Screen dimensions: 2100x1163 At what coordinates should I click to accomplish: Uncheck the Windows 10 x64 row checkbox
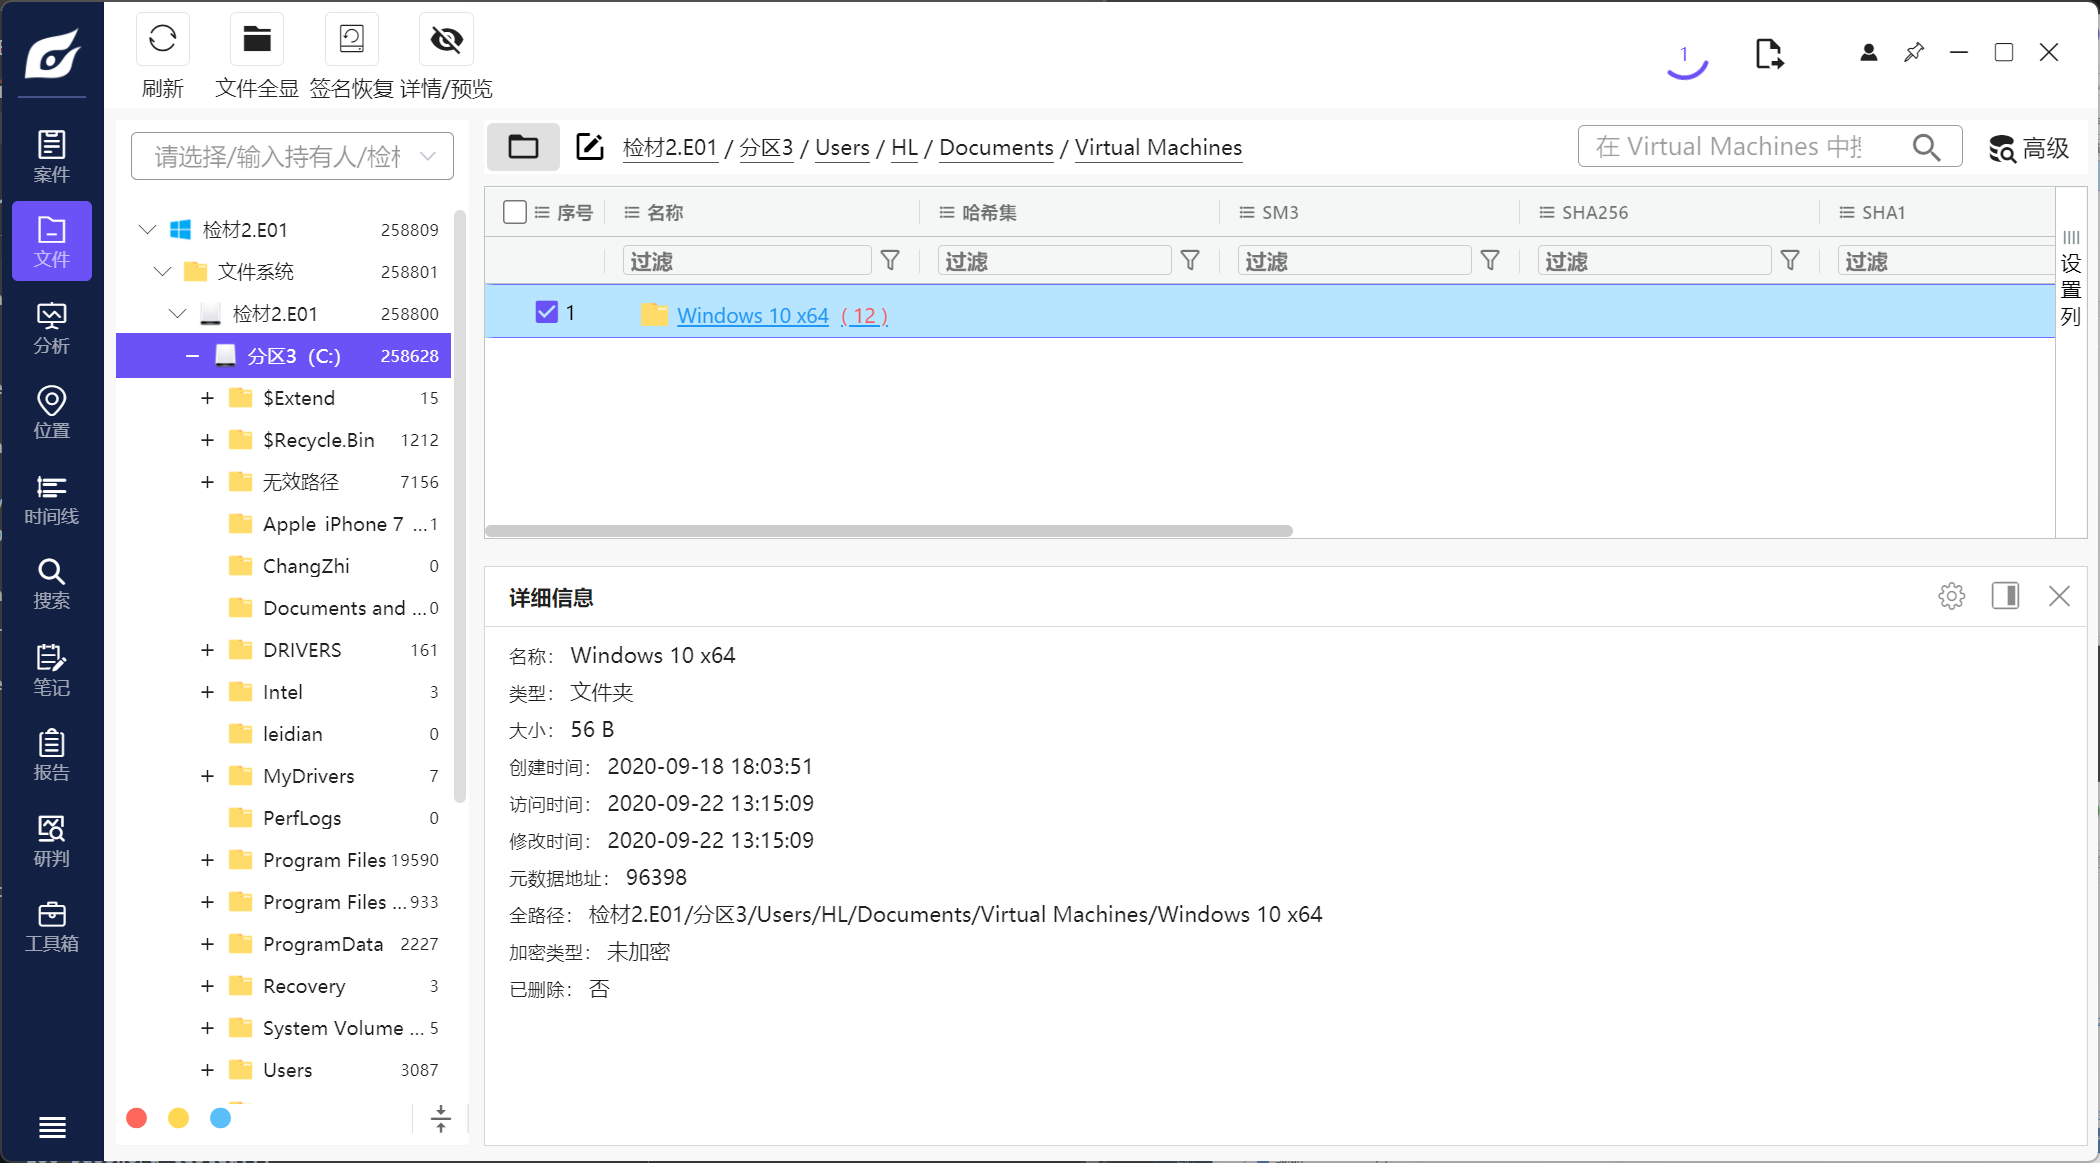(x=546, y=312)
